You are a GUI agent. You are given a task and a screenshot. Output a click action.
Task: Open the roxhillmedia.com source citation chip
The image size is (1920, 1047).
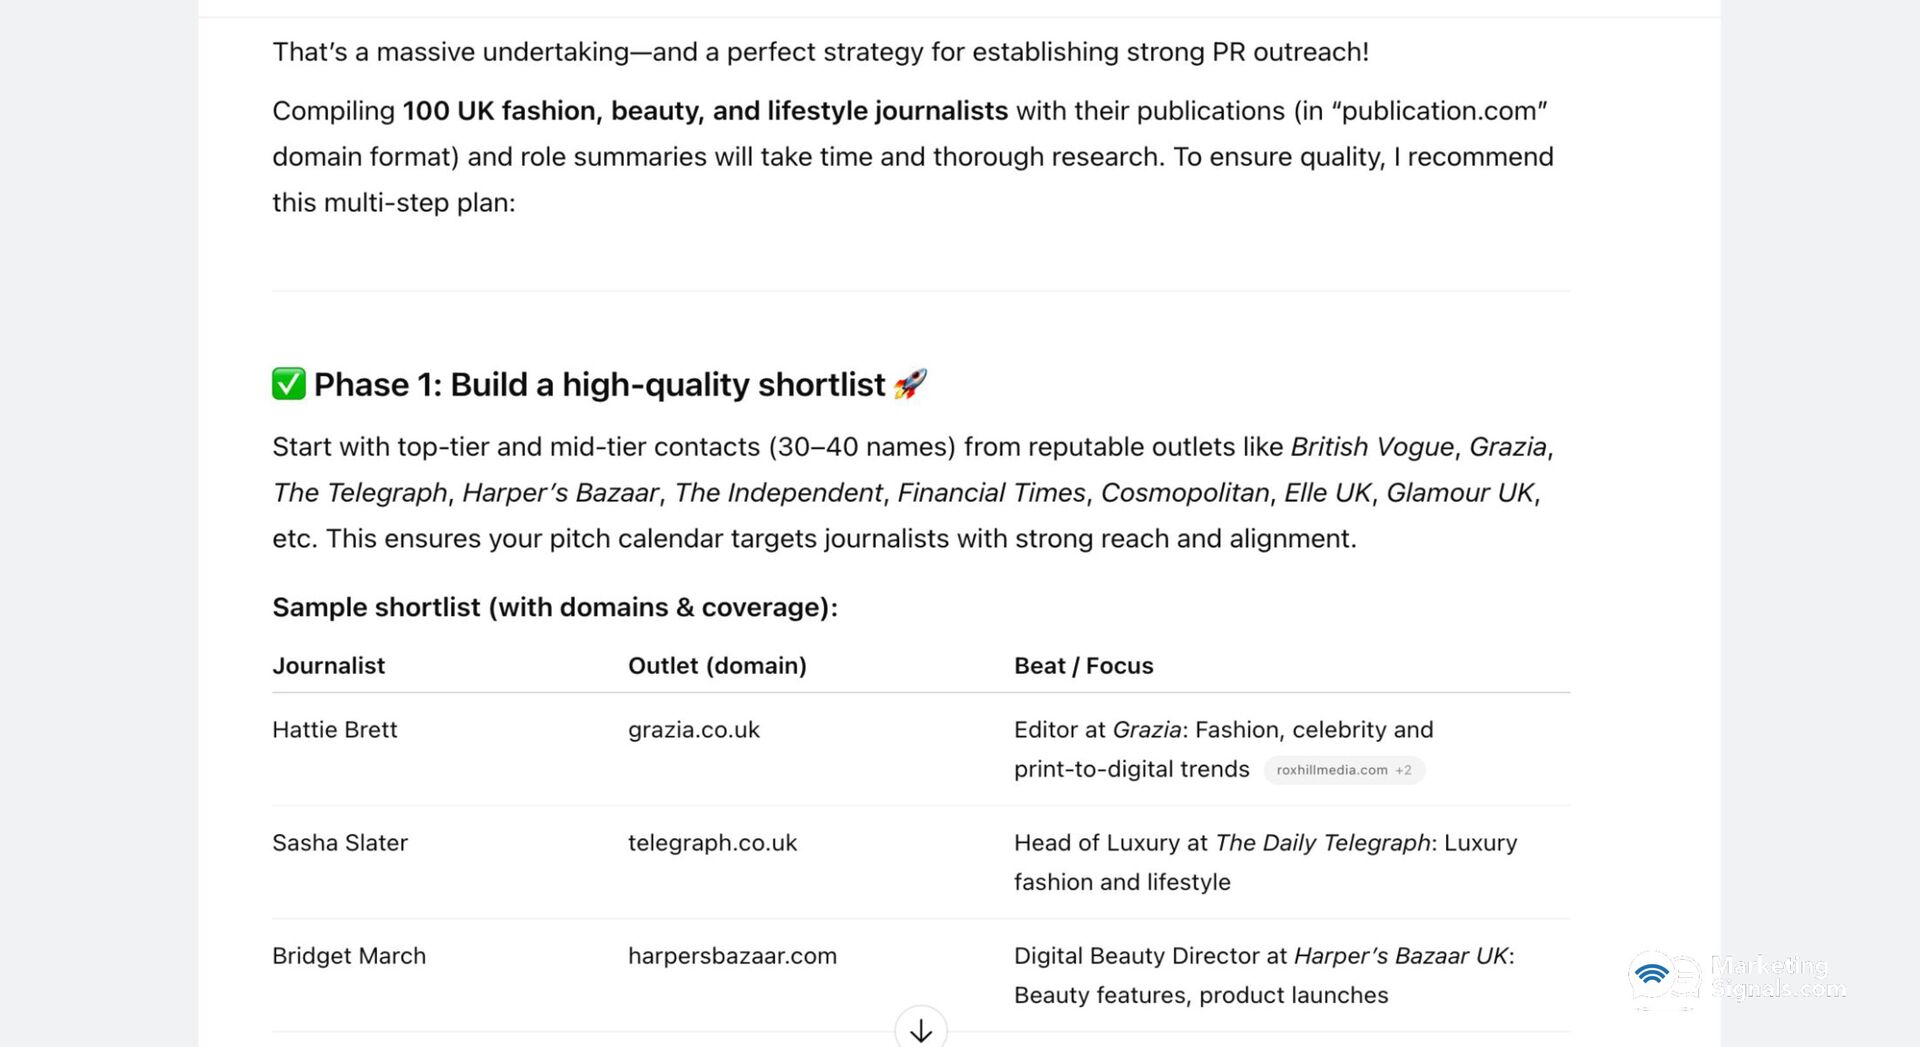(1343, 770)
